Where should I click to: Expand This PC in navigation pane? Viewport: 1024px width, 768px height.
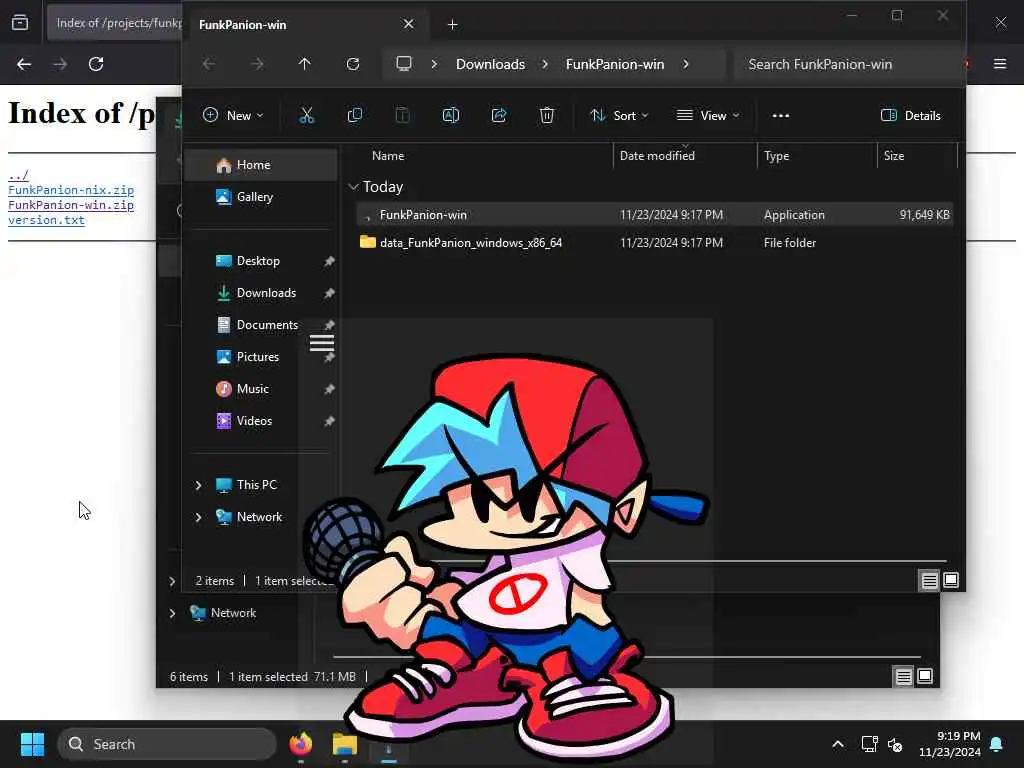(198, 485)
